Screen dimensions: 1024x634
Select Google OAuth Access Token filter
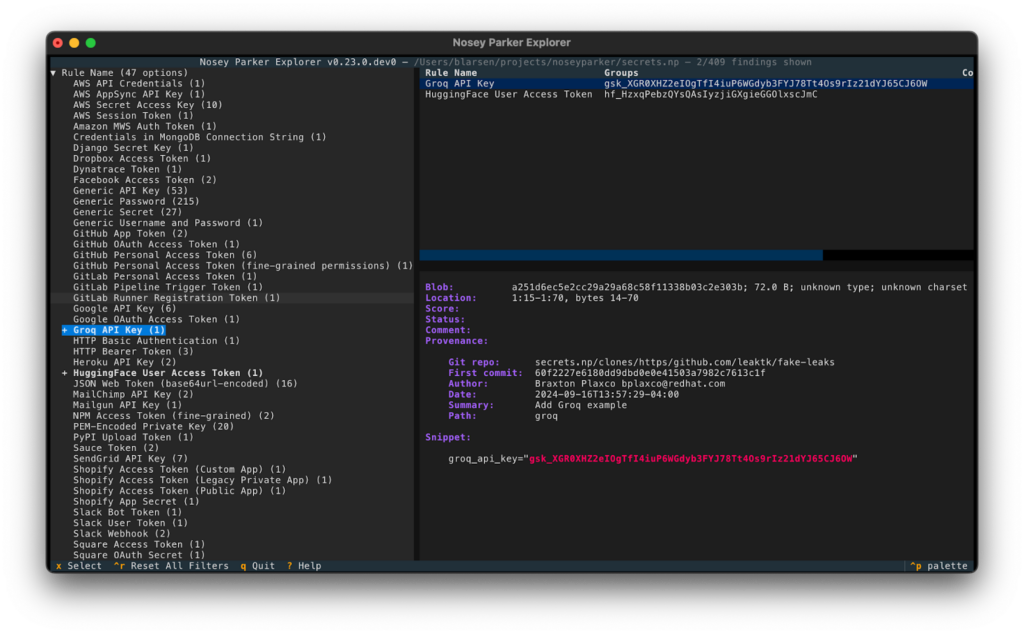156,319
